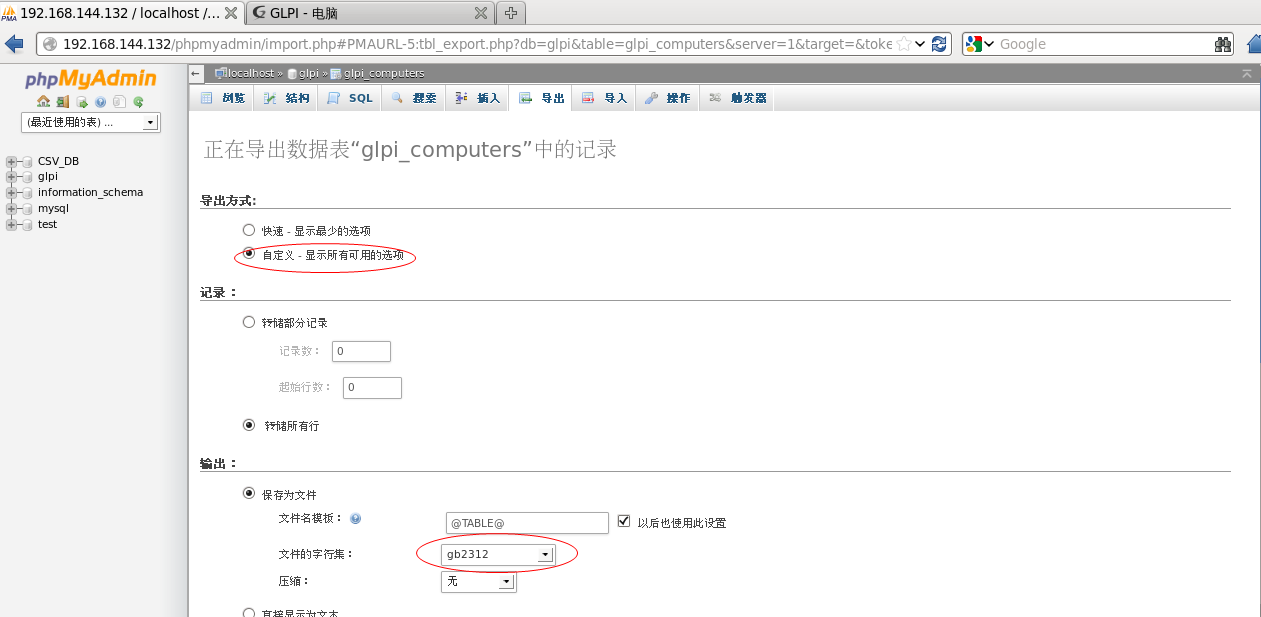Open the query window icon in sidebar
Screen dimensions: 1261x617
point(82,102)
